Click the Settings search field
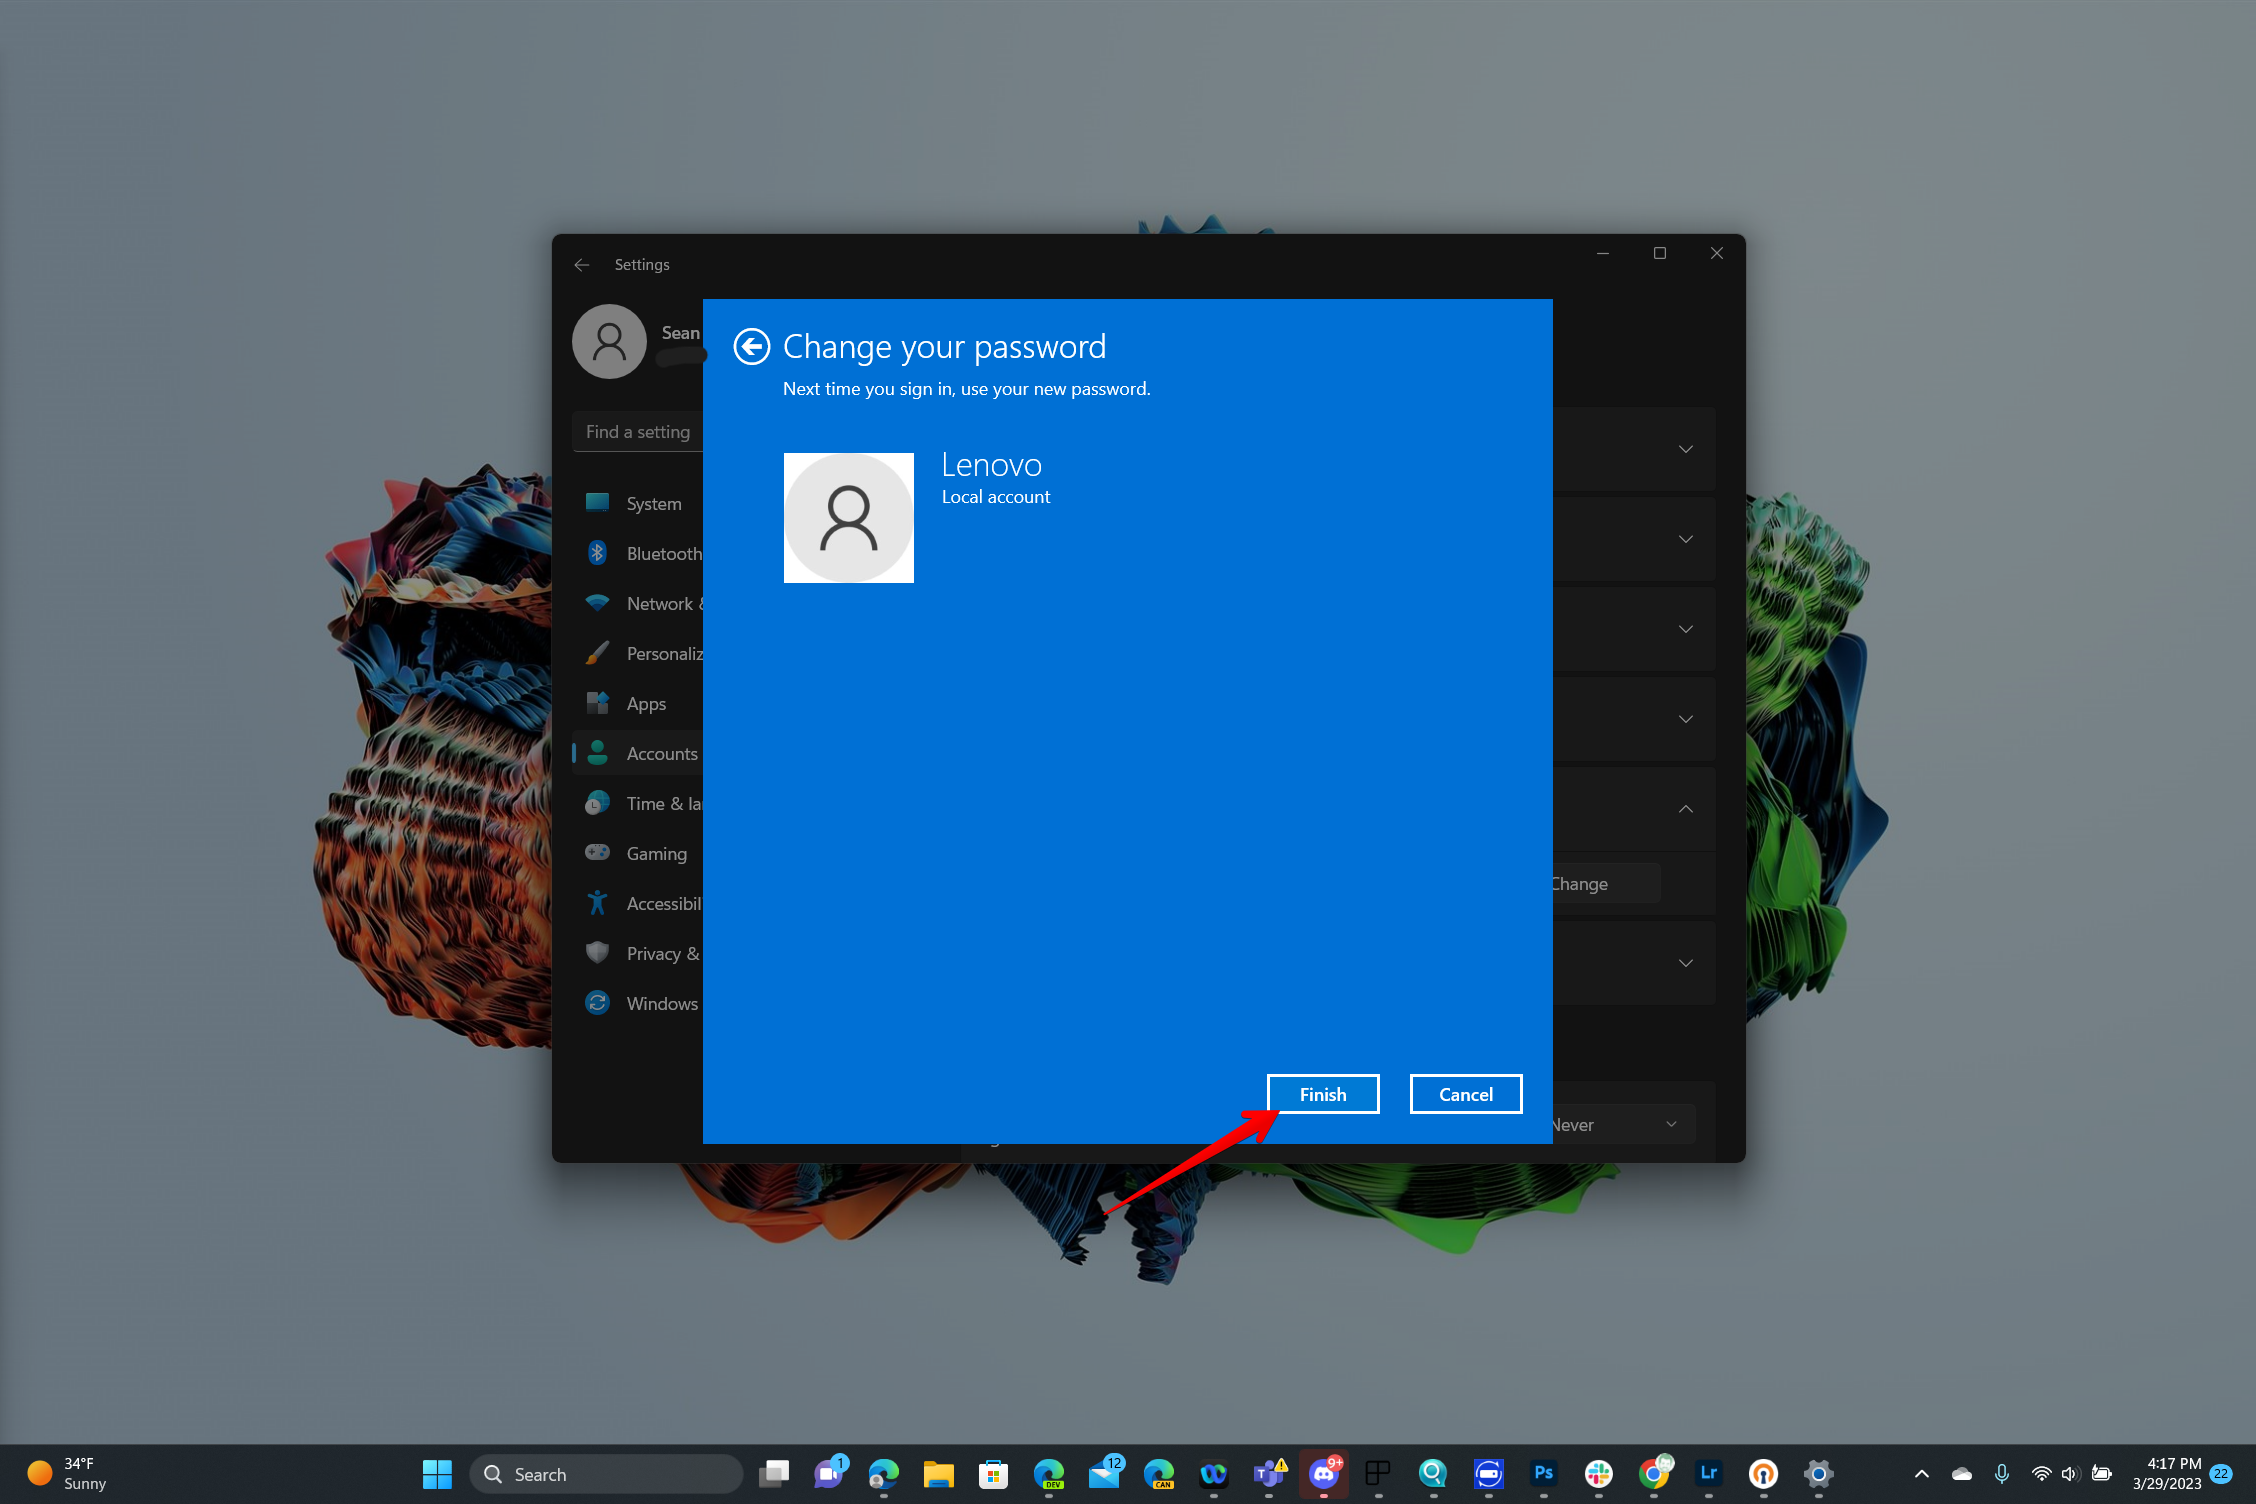Viewport: 2256px width, 1504px height. (638, 431)
